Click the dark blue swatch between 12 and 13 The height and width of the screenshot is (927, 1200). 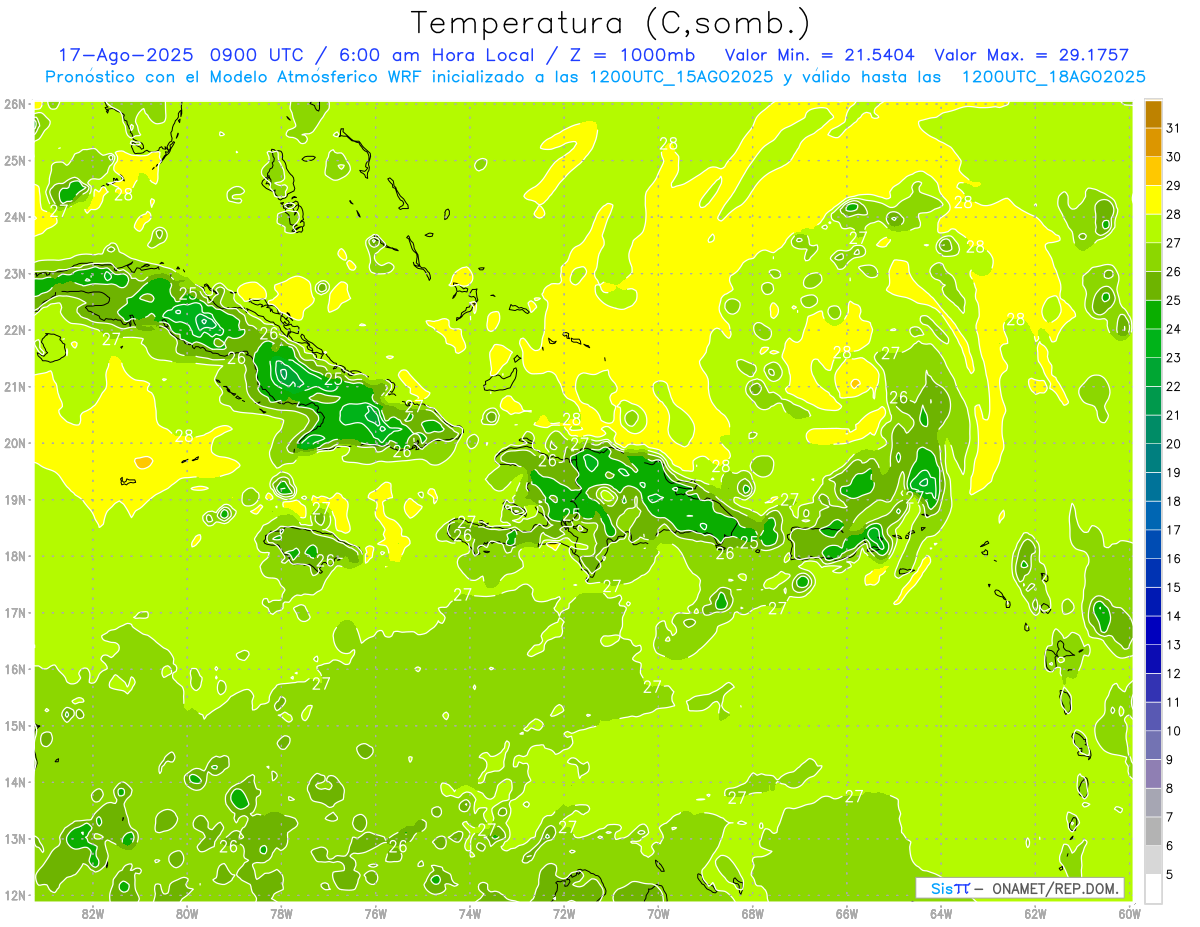coord(1153,659)
